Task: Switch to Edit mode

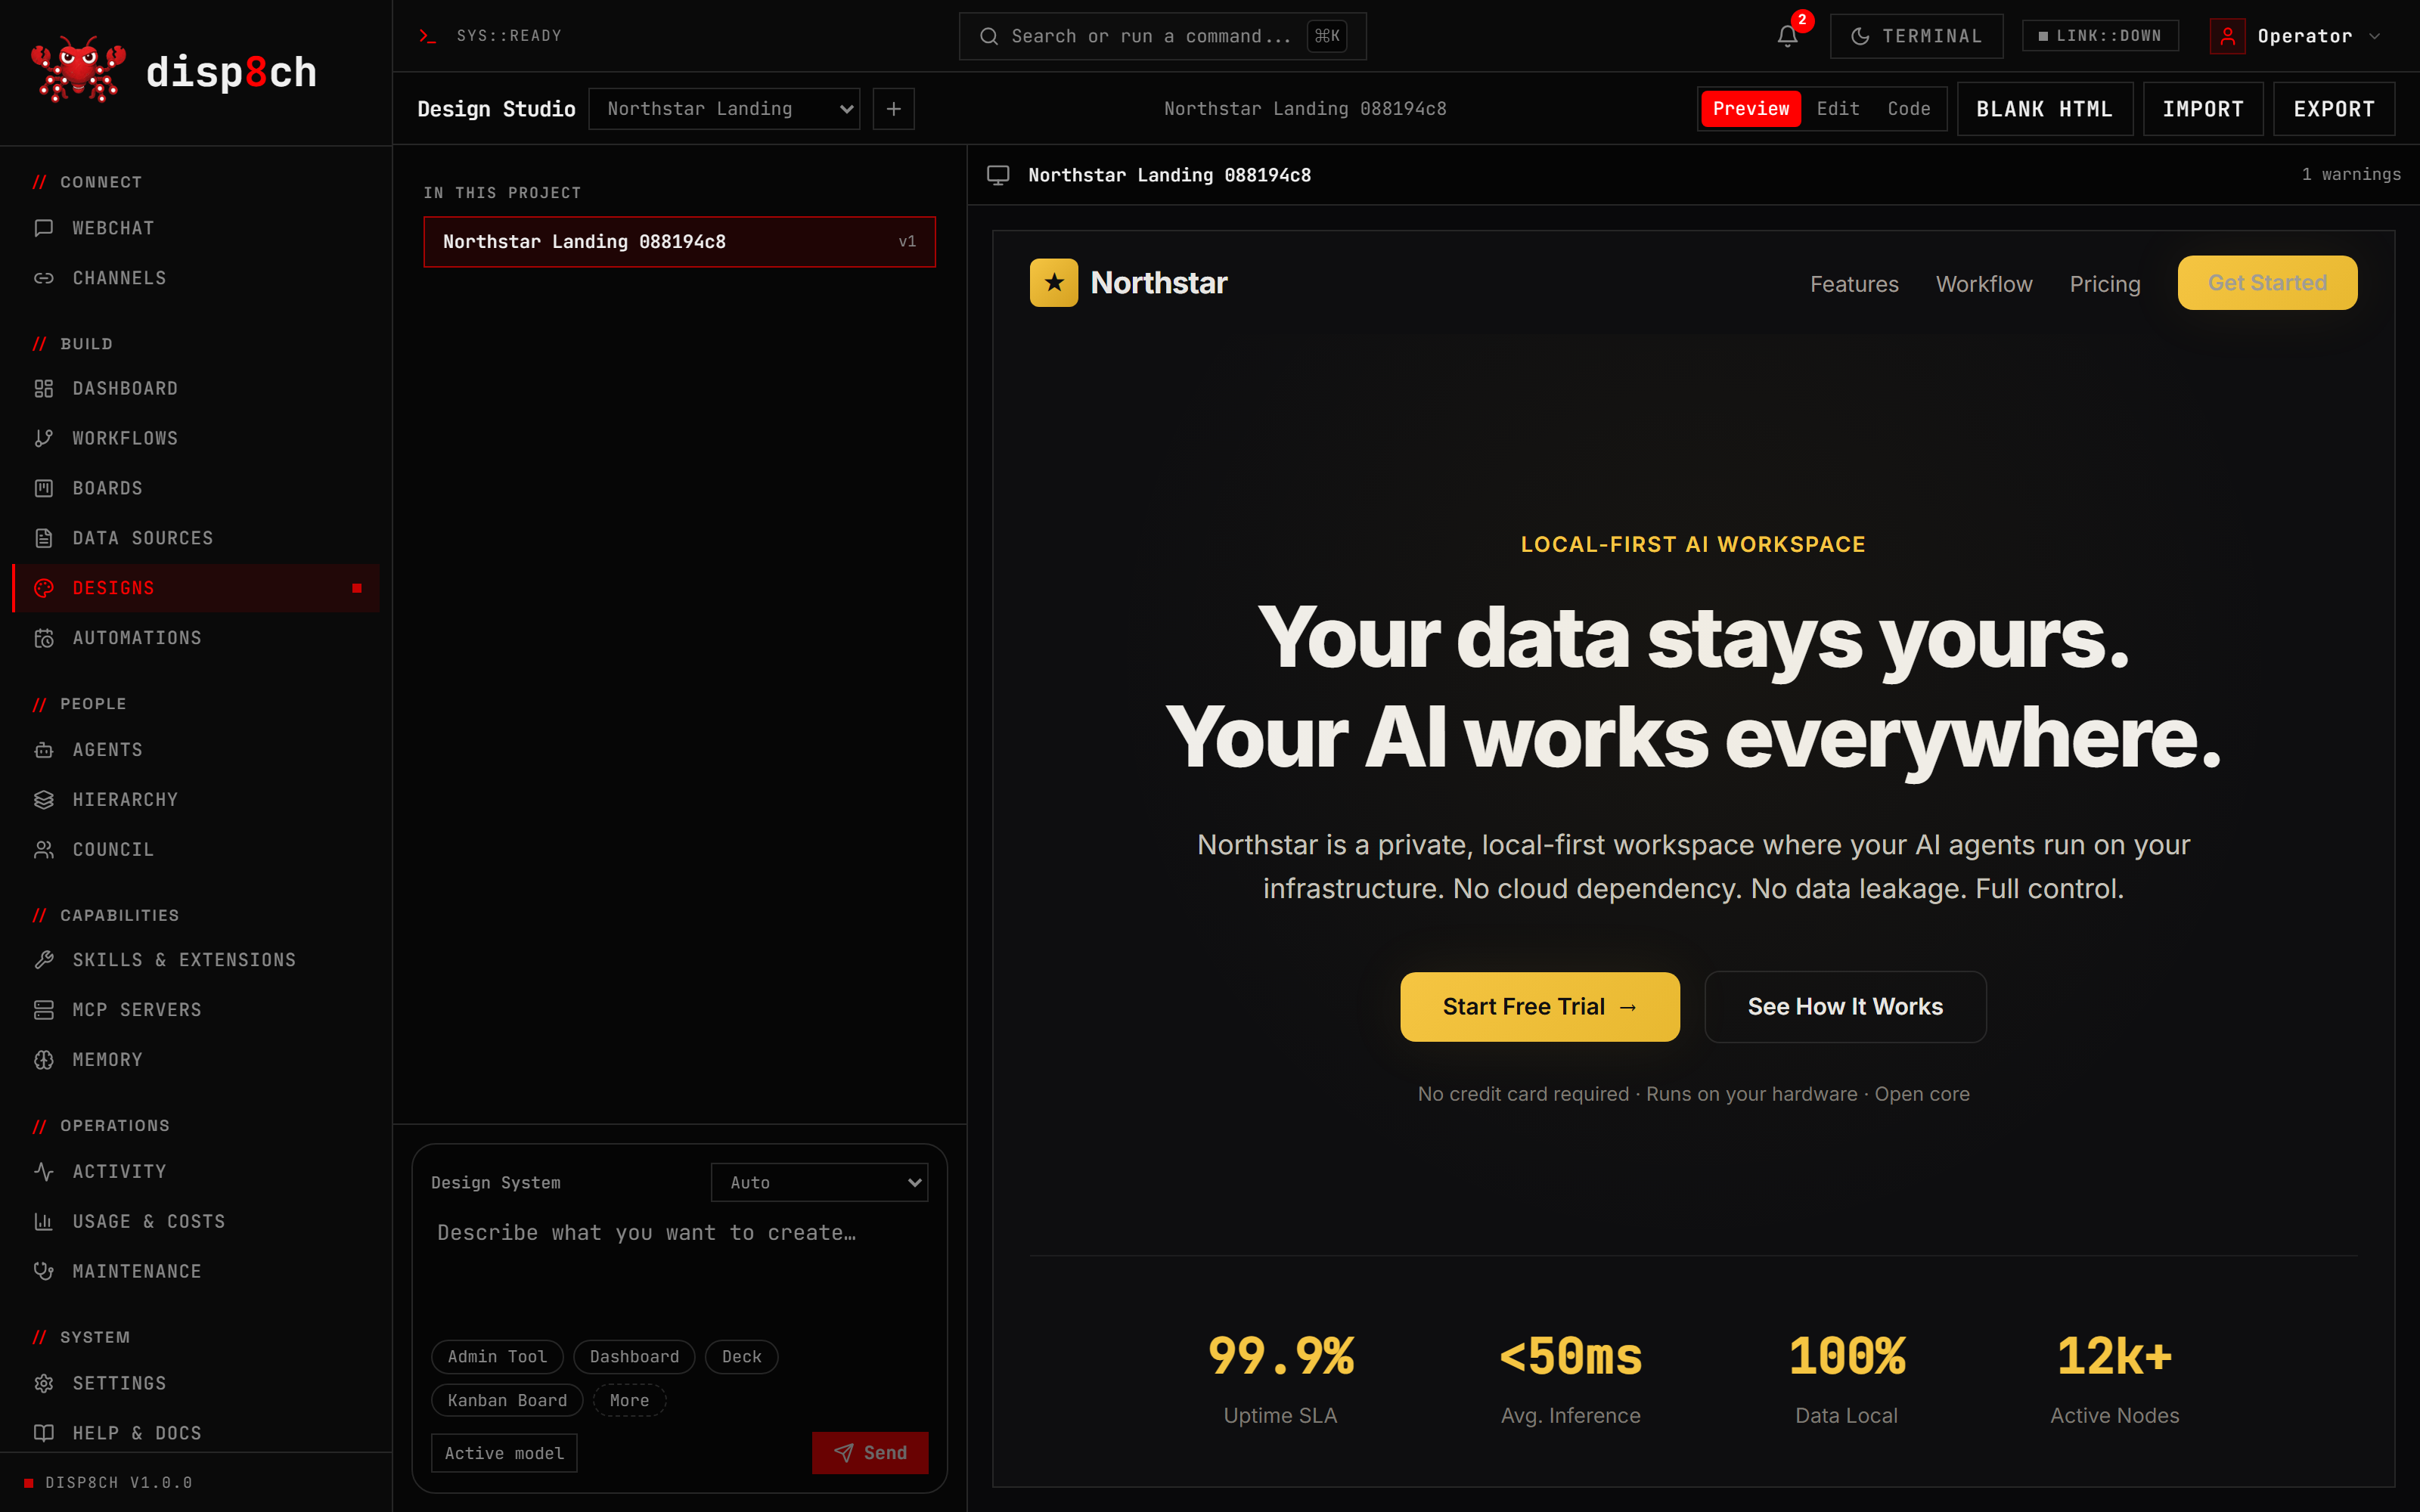Action: [1838, 109]
